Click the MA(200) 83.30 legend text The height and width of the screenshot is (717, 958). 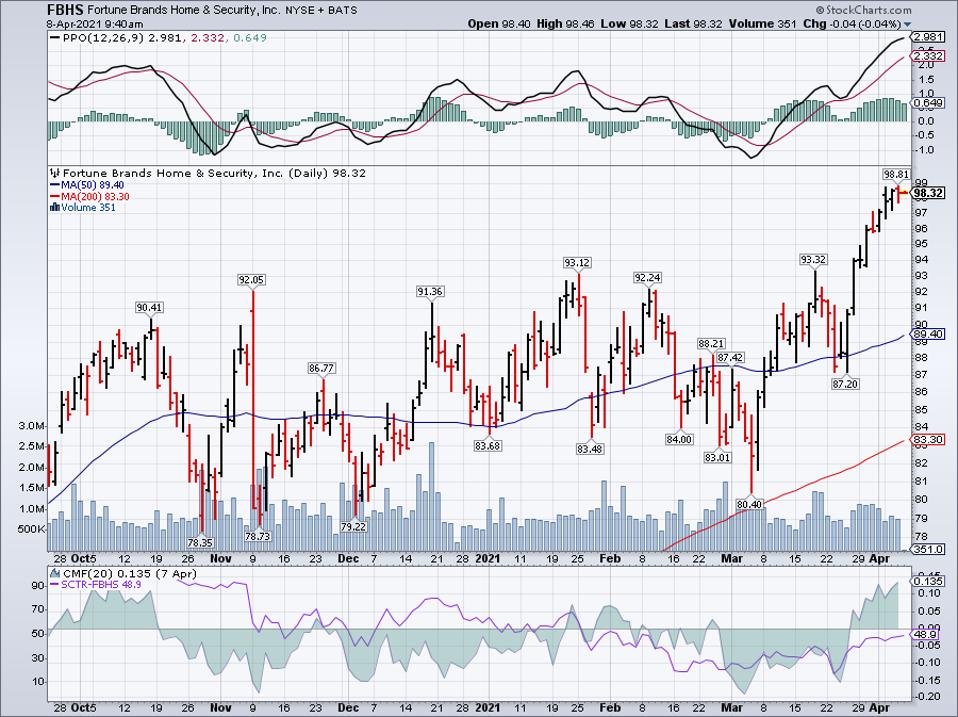[95, 197]
